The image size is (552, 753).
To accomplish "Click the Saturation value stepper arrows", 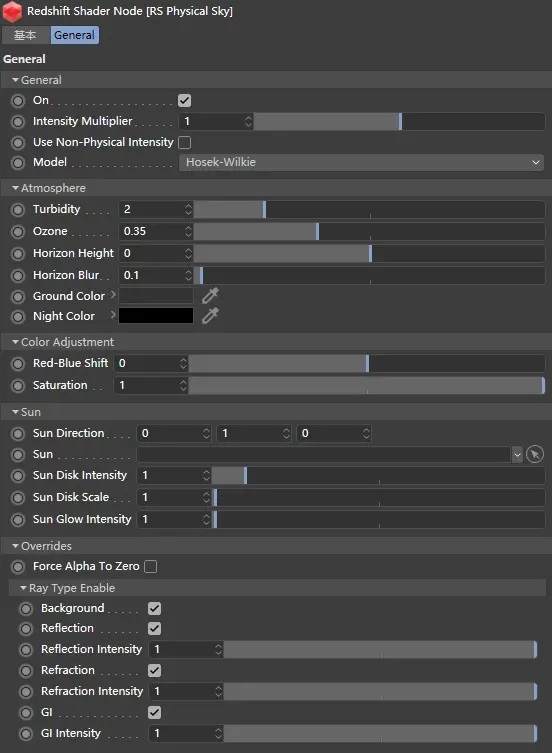I will tap(183, 386).
